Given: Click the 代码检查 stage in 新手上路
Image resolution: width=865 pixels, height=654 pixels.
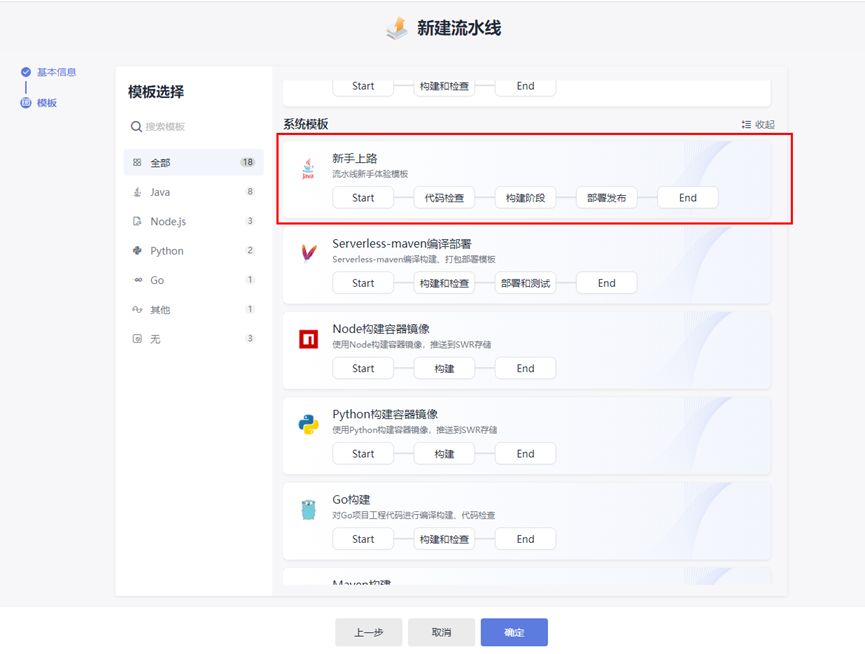Looking at the screenshot, I should click(x=444, y=198).
